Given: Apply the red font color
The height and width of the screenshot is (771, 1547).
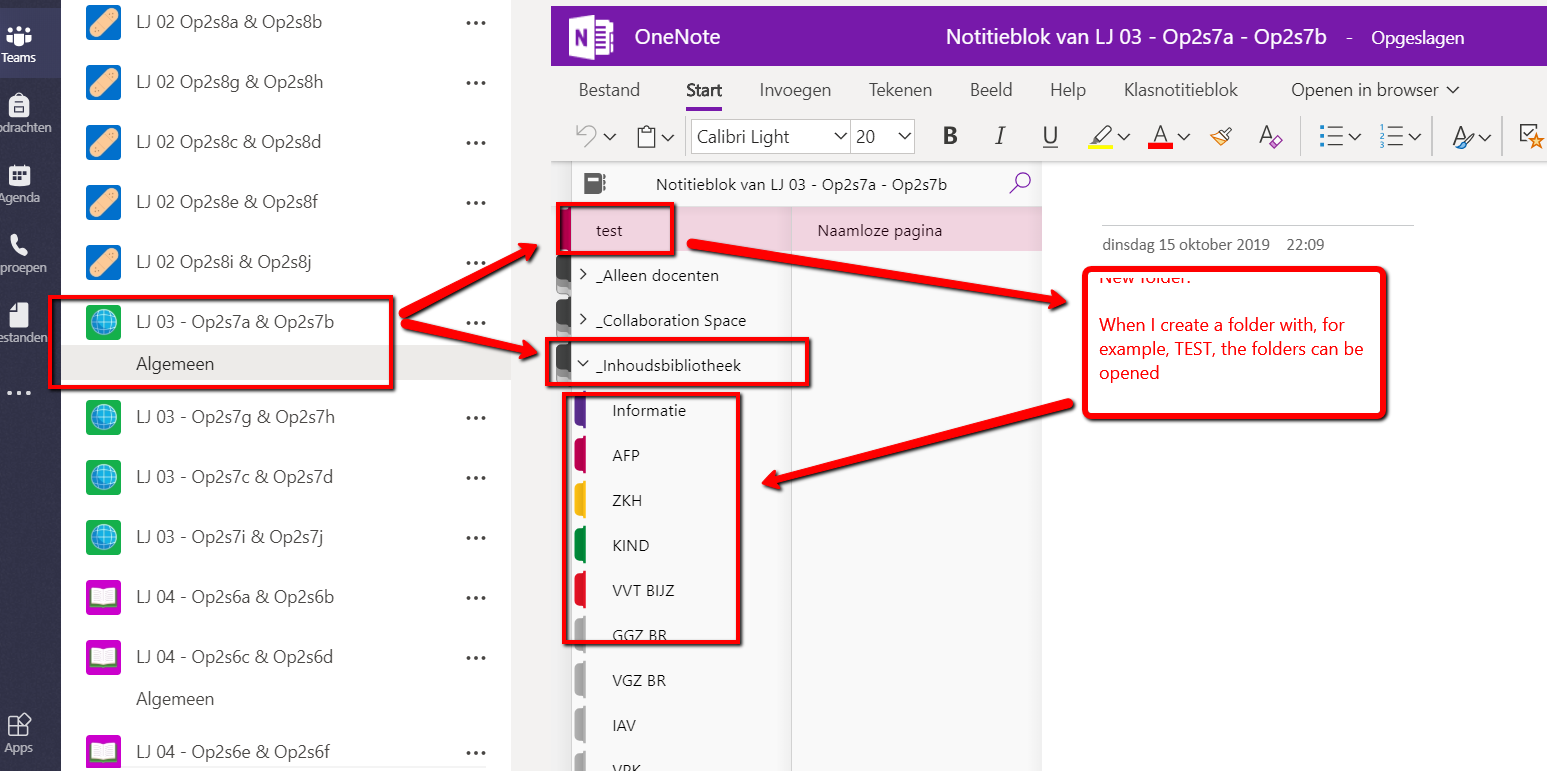Looking at the screenshot, I should (1160, 137).
